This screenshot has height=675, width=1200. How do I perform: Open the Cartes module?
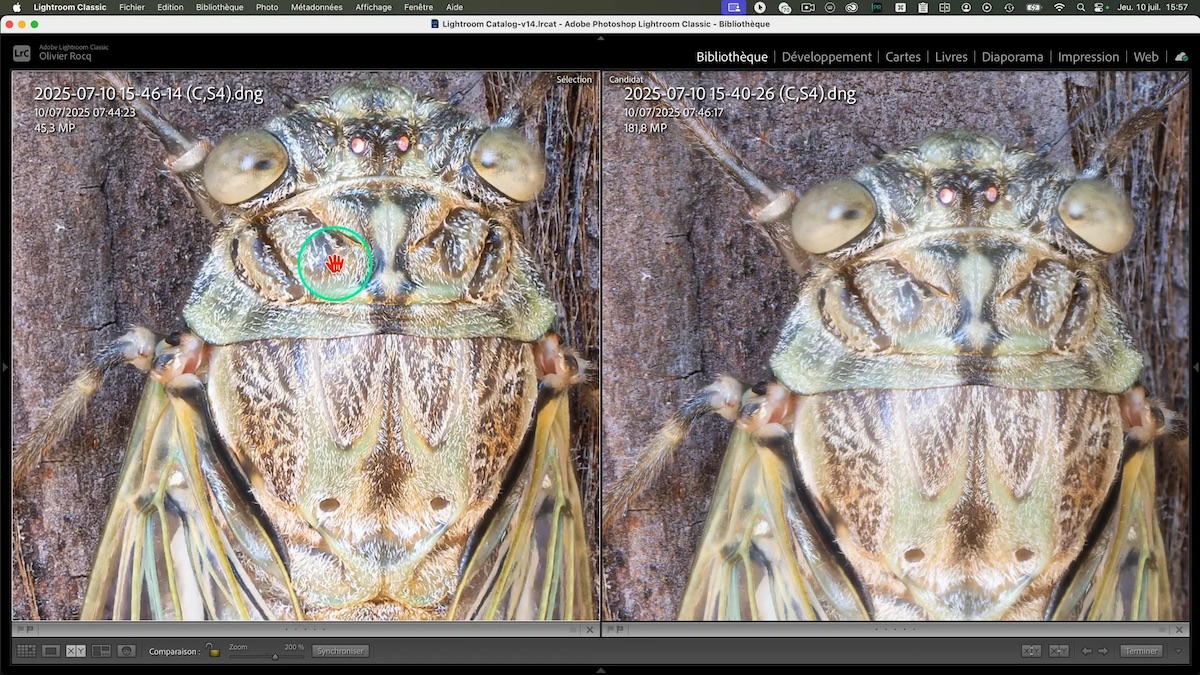tap(903, 57)
